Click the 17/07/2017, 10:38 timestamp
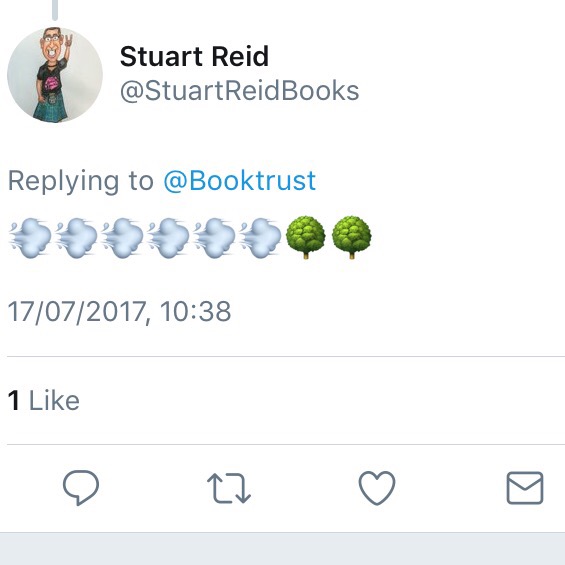Image resolution: width=565 pixels, height=565 pixels. click(119, 312)
